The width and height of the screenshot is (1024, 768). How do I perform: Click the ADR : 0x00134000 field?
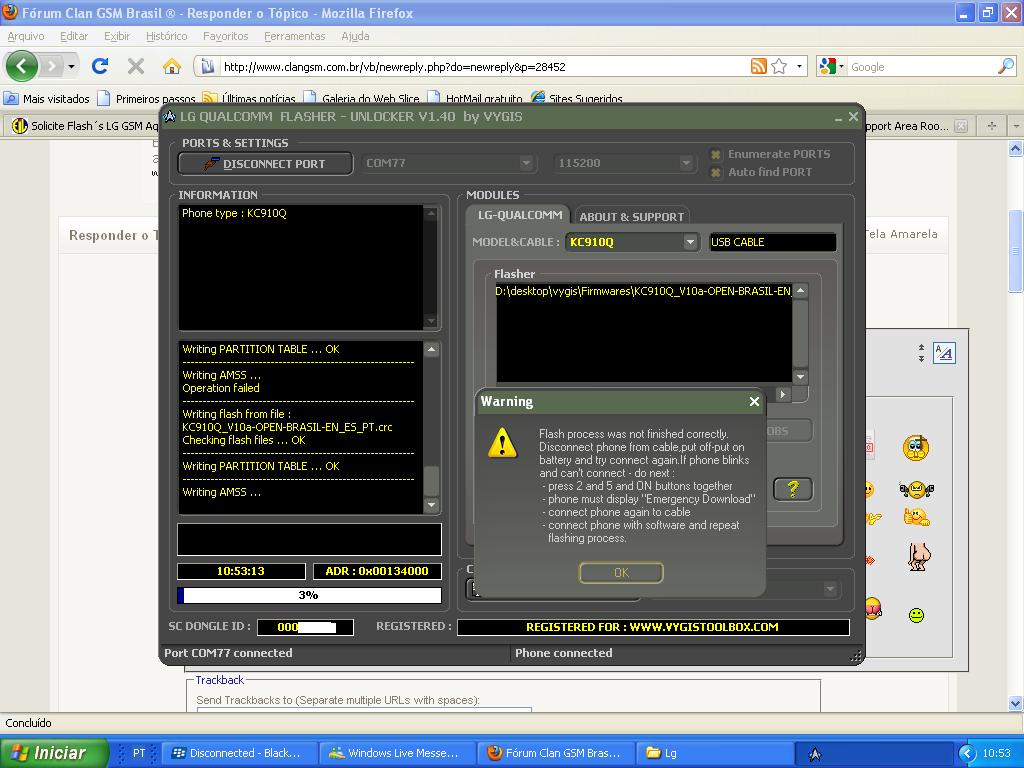377,571
